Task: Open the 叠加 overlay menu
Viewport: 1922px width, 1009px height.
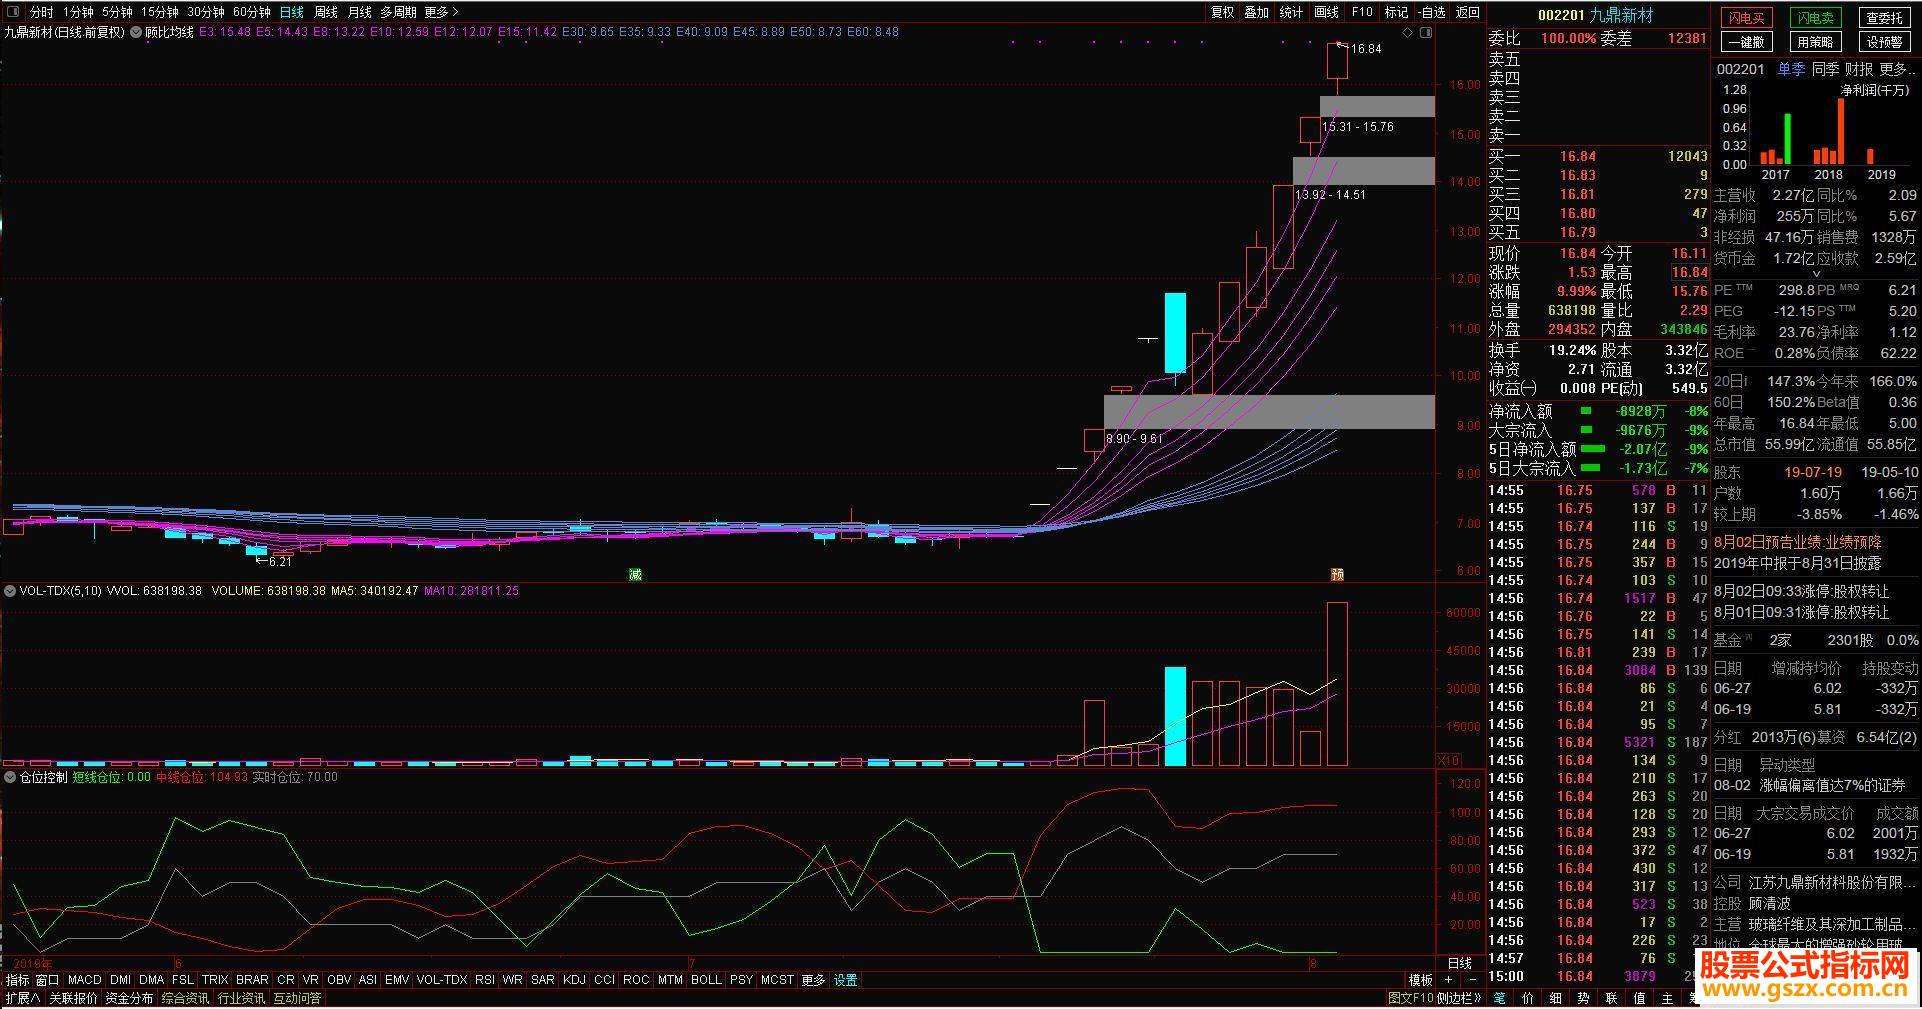Action: pyautogui.click(x=1256, y=12)
